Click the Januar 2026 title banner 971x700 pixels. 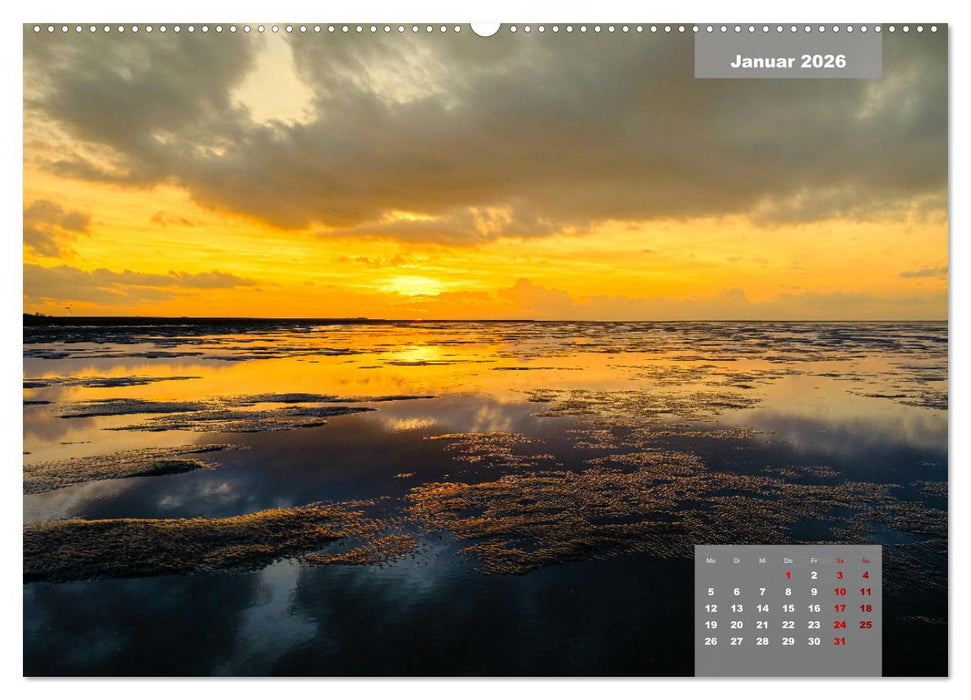pyautogui.click(x=789, y=61)
